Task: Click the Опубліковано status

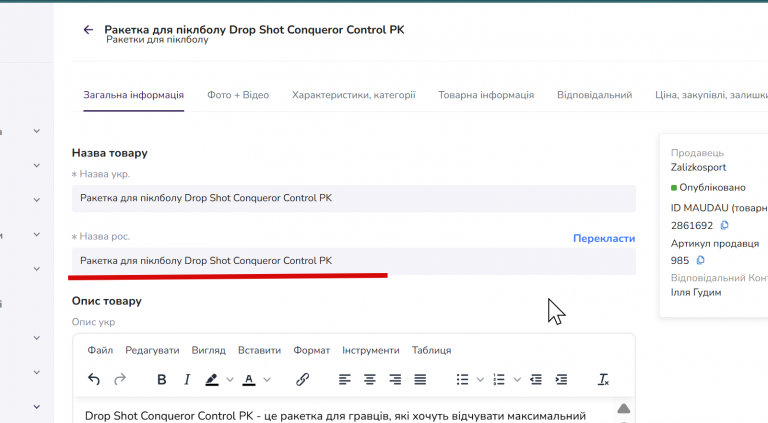Action: (708, 188)
